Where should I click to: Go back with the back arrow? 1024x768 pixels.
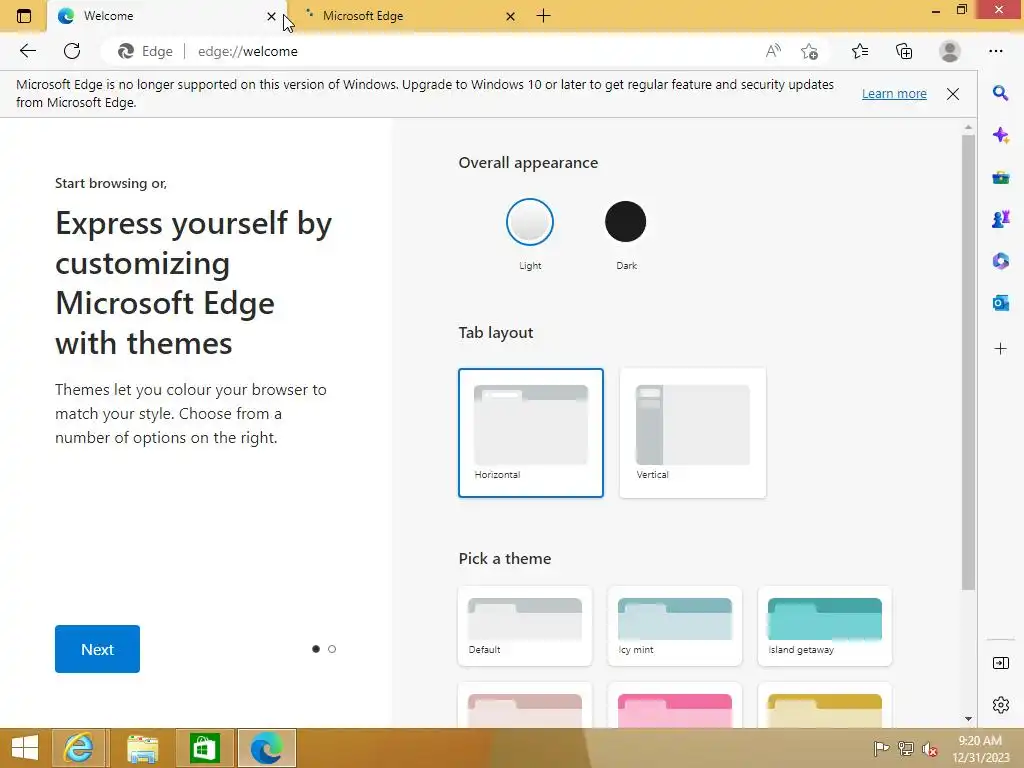27,51
